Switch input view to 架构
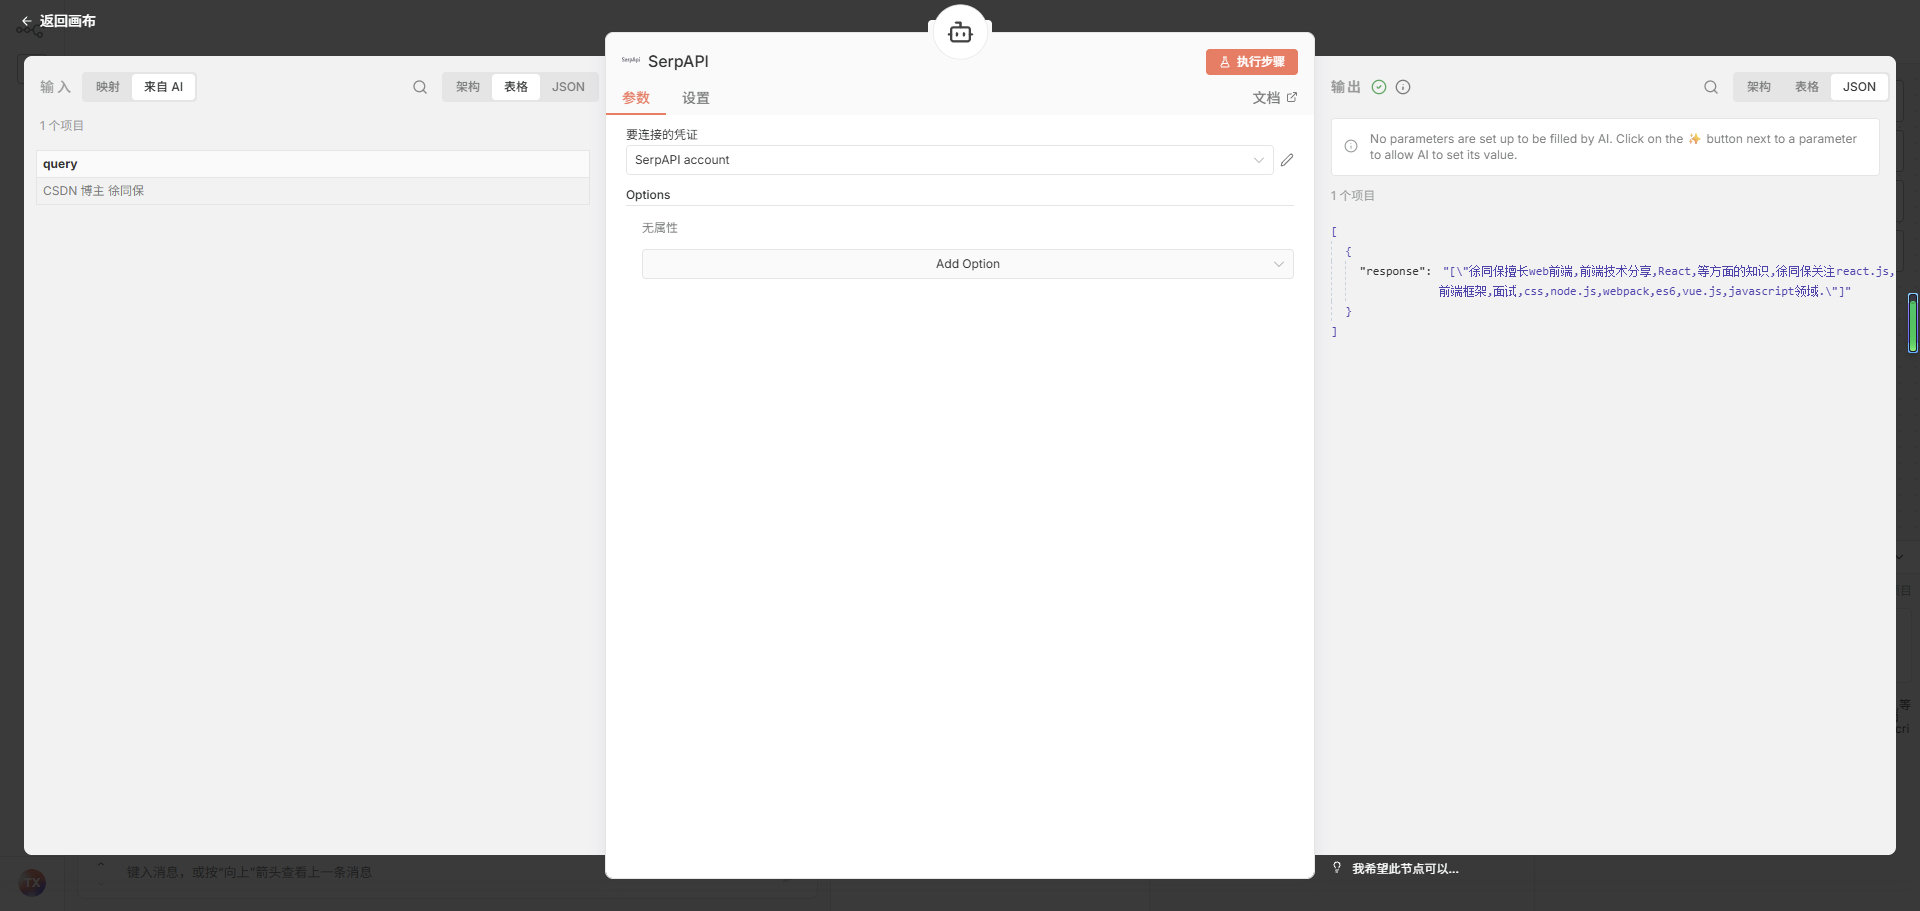1920x911 pixels. point(468,87)
